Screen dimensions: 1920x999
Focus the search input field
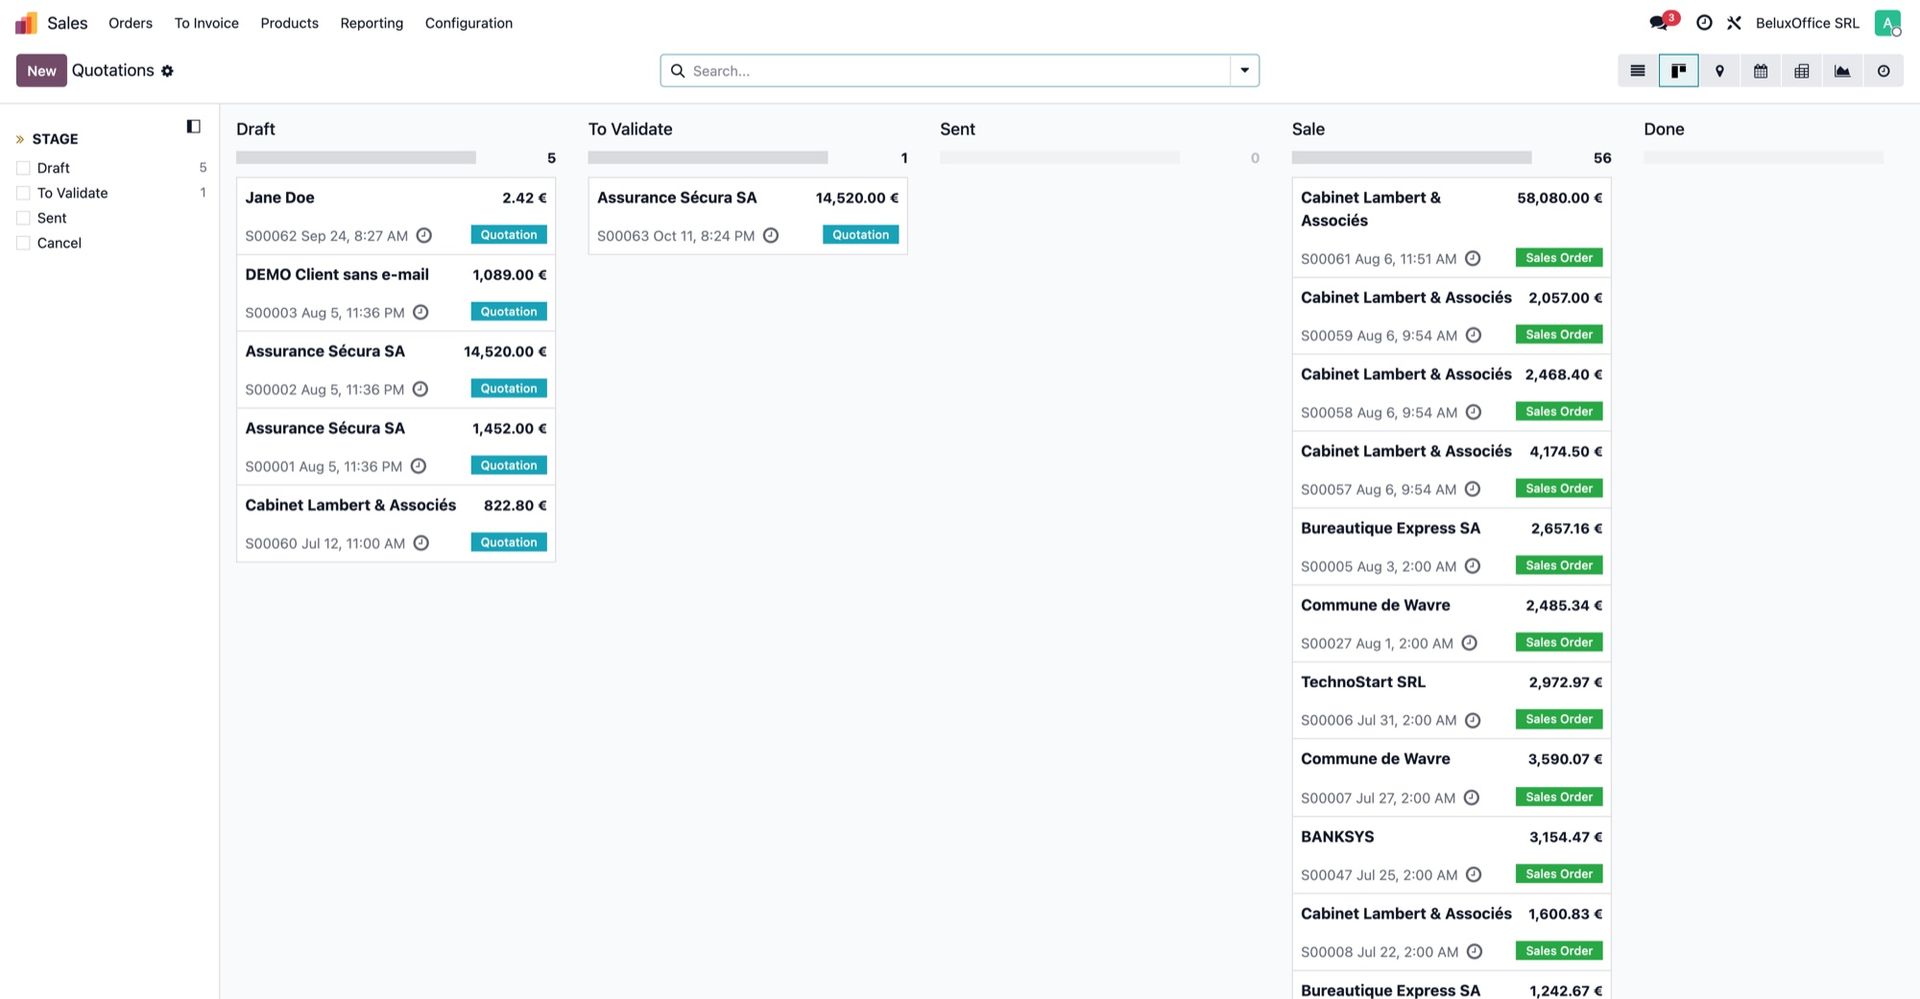958,71
